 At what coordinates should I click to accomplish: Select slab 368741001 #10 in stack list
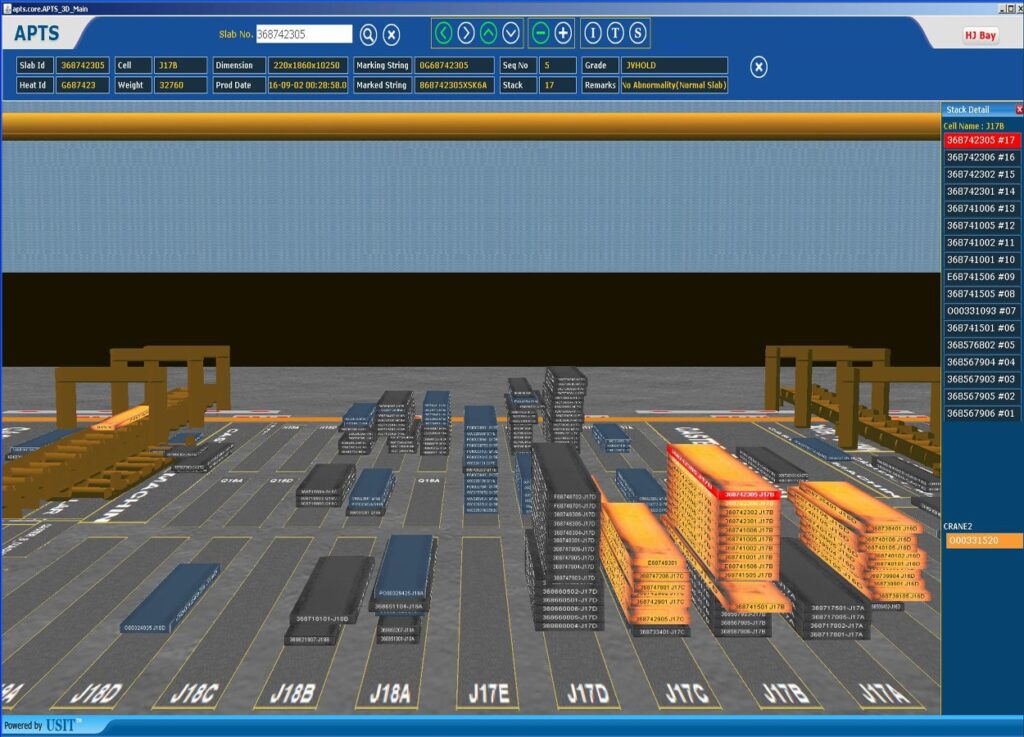pyautogui.click(x=982, y=259)
